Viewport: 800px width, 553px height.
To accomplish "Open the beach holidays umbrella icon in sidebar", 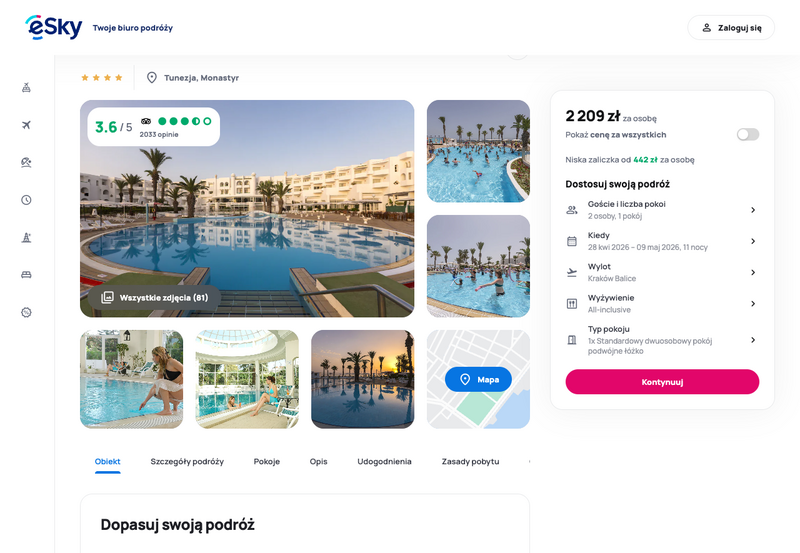I will [x=27, y=162].
